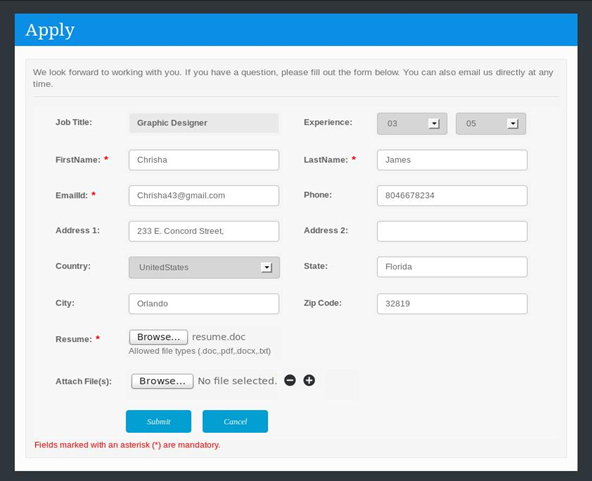Viewport: 592px width, 481px height.
Task: Select the Phone number input field
Action: pyautogui.click(x=452, y=195)
